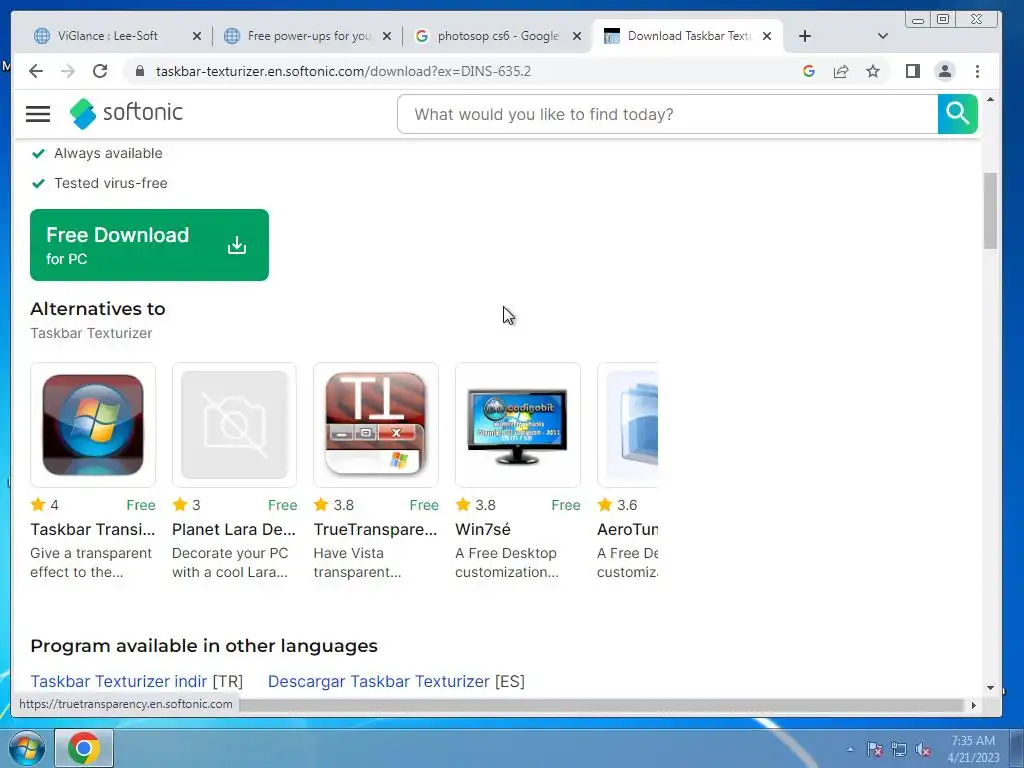Open Taskbar Transizer app thumbnail

pos(93,424)
